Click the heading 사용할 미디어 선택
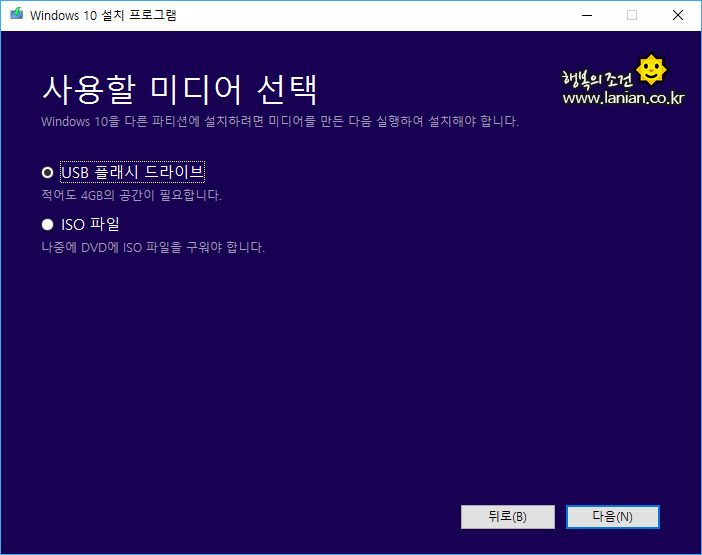Screen dimensions: 702x555 180,90
